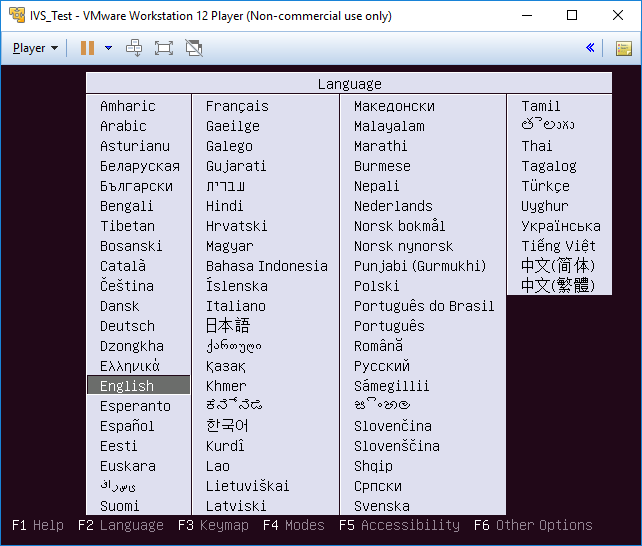
Task: Collapse toolbar with double chevron icon
Action: [x=590, y=48]
